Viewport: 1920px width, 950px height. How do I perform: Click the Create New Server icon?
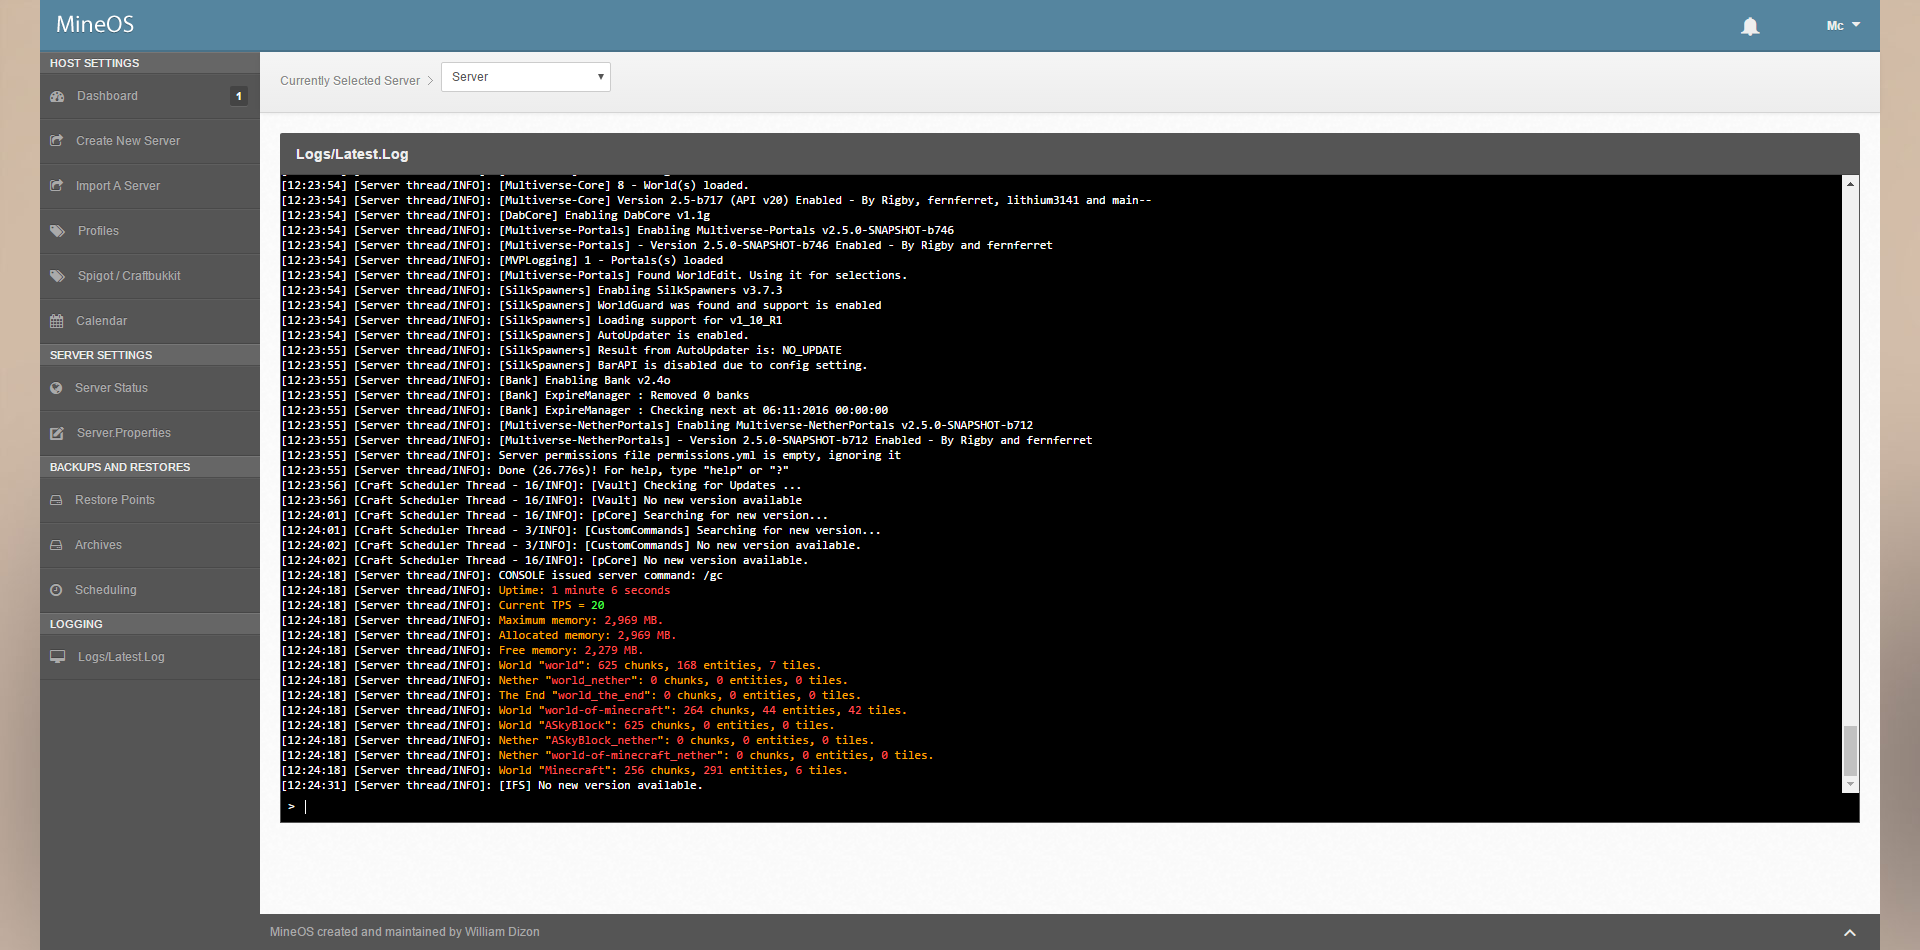point(57,141)
